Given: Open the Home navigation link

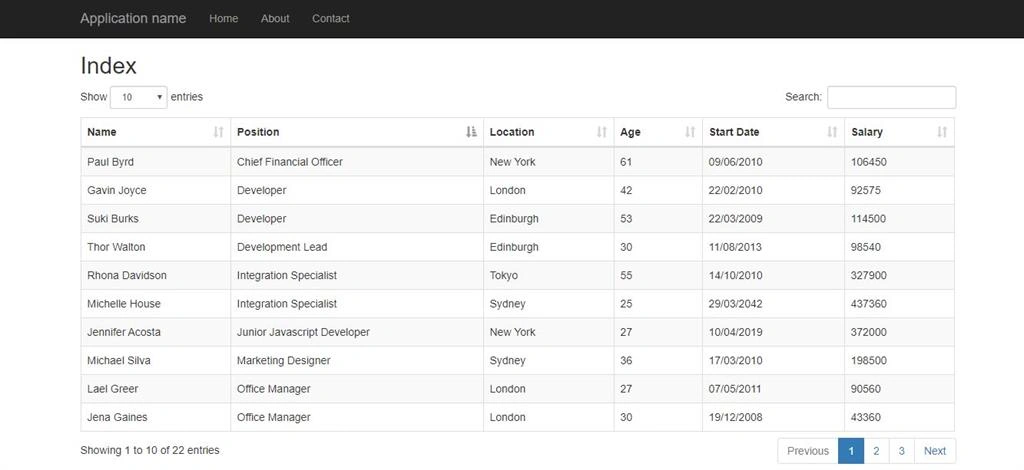Looking at the screenshot, I should pos(223,19).
